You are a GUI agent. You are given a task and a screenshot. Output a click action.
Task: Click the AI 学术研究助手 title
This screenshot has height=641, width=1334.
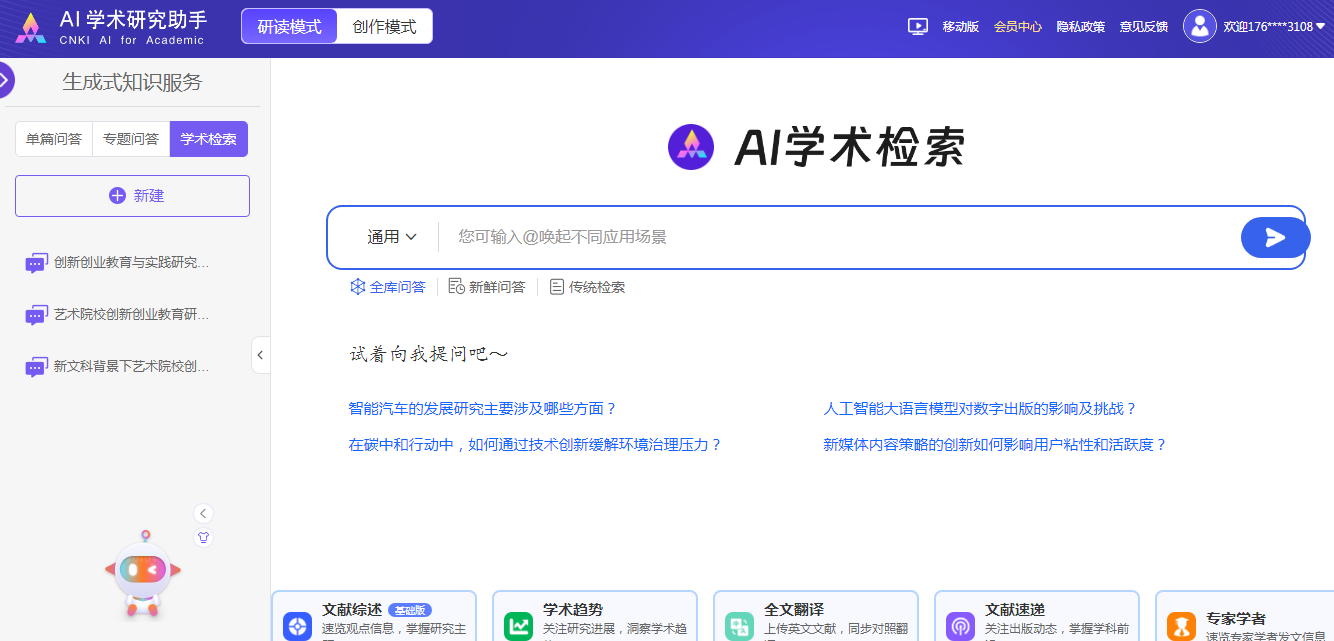(133, 20)
